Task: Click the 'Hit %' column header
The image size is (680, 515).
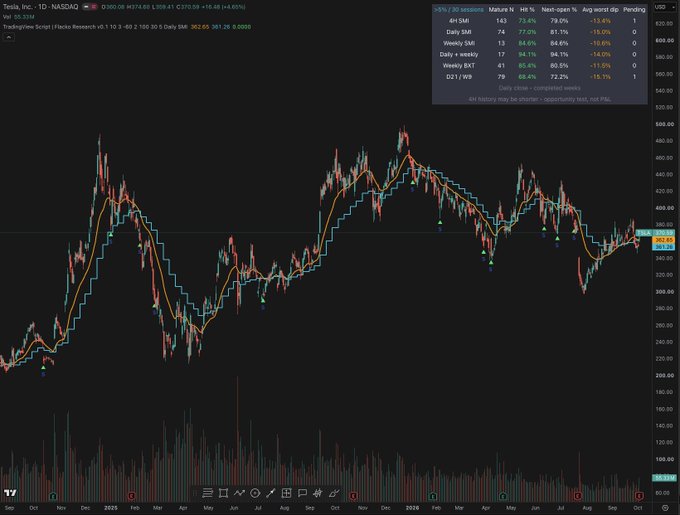Action: [x=527, y=10]
